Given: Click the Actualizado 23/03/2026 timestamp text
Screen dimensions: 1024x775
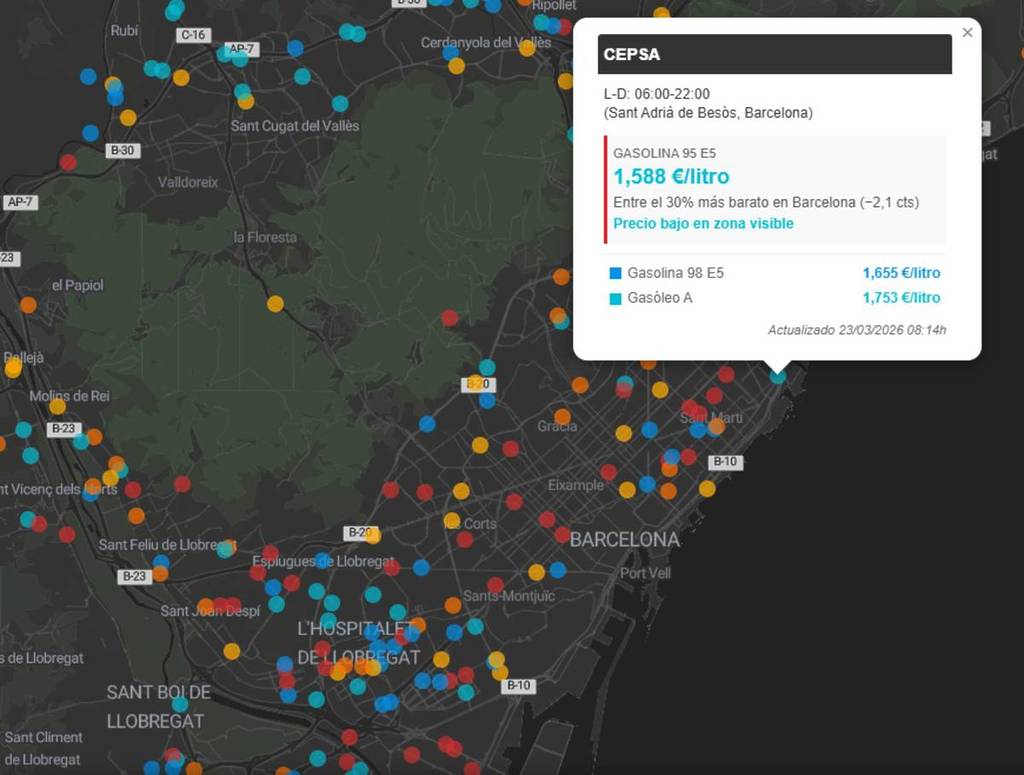Looking at the screenshot, I should (x=856, y=330).
